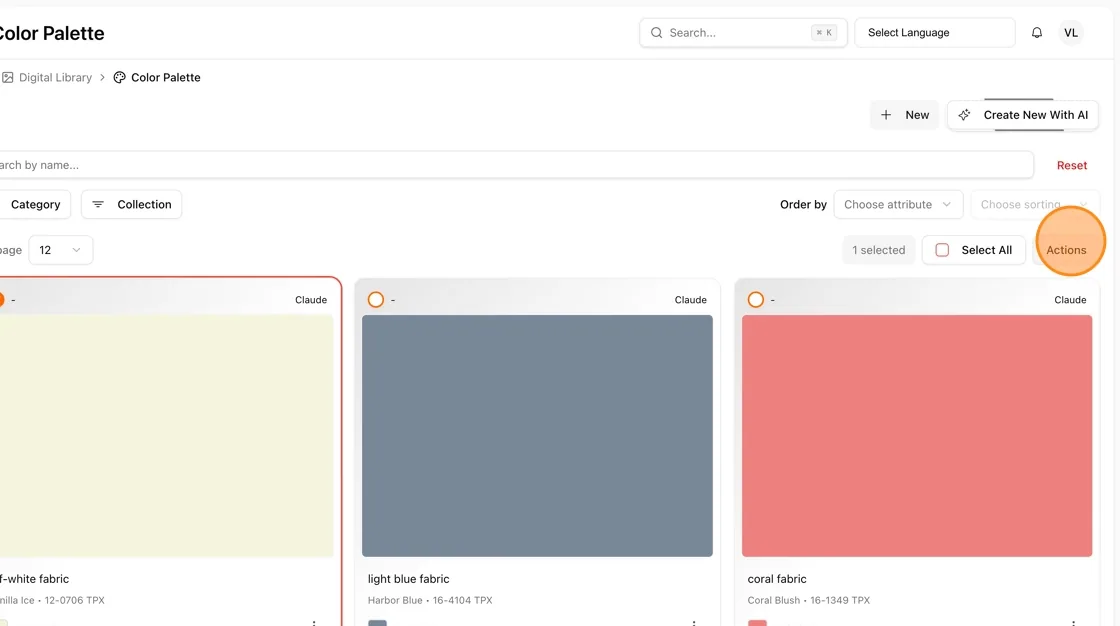Click the light blue color swatch image
1120x626 pixels.
click(537, 436)
